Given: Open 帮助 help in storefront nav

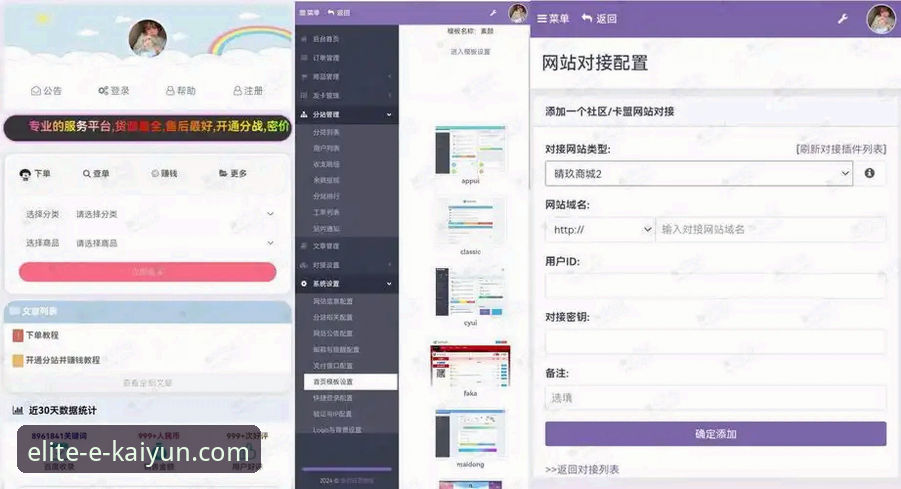Looking at the screenshot, I should pyautogui.click(x=180, y=91).
